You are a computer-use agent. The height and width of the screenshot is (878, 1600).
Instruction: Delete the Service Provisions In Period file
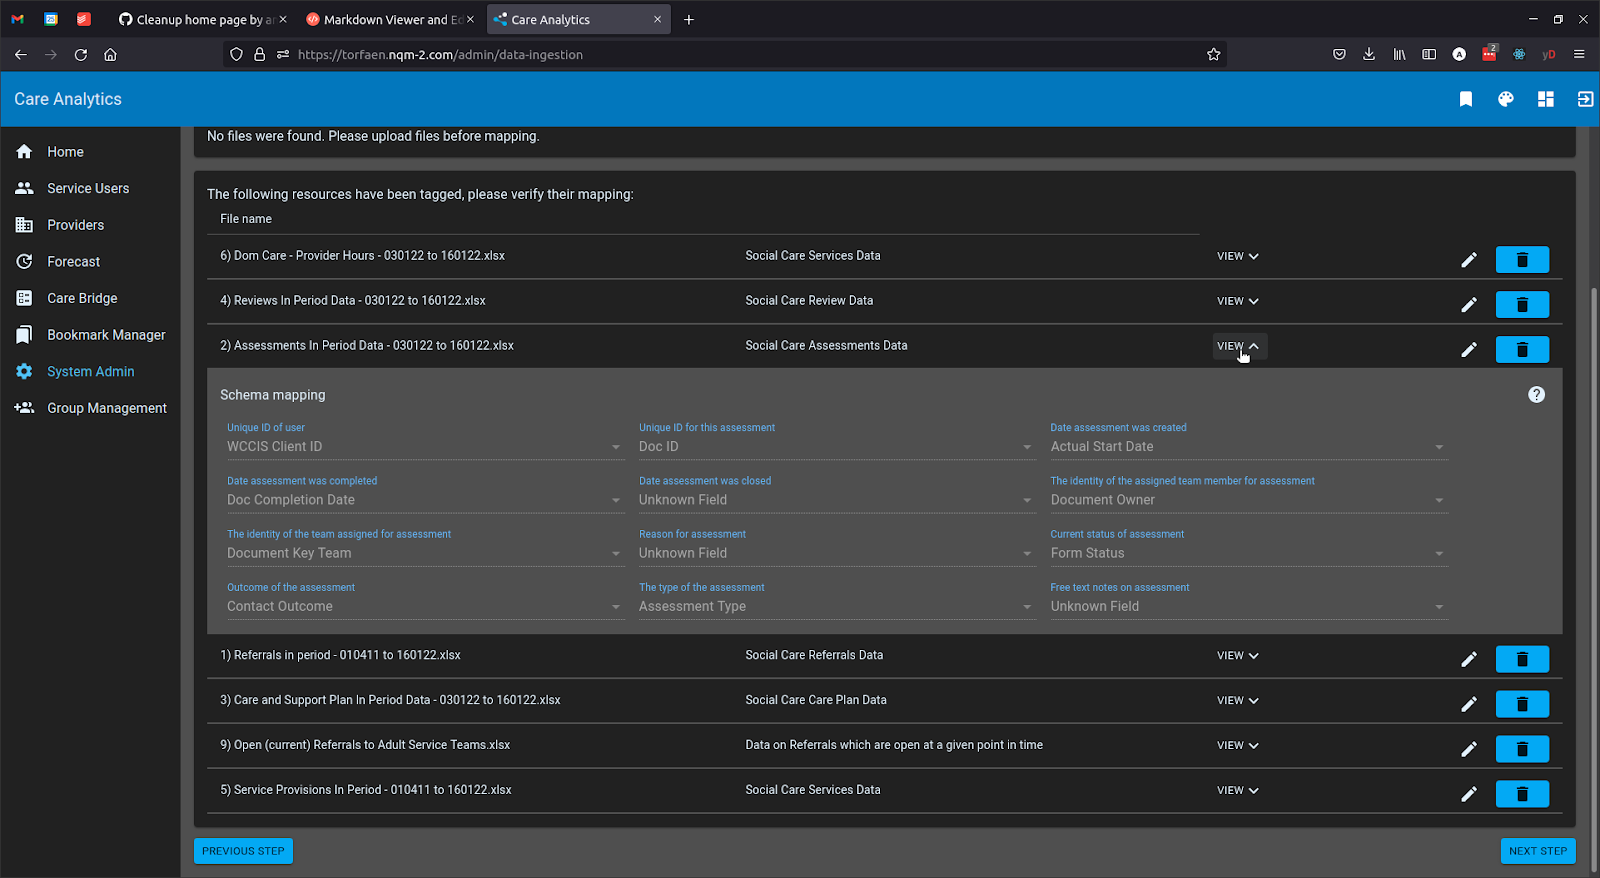tap(1522, 794)
